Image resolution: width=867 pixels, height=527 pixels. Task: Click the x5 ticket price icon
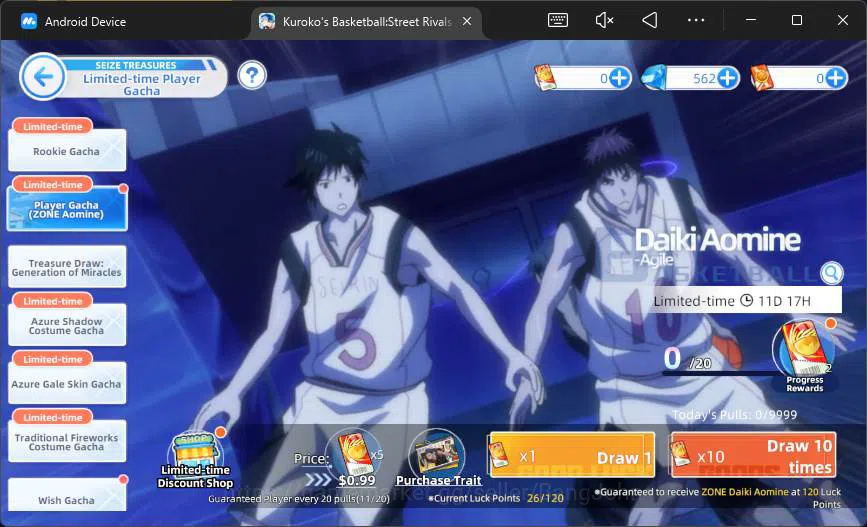(x=354, y=453)
